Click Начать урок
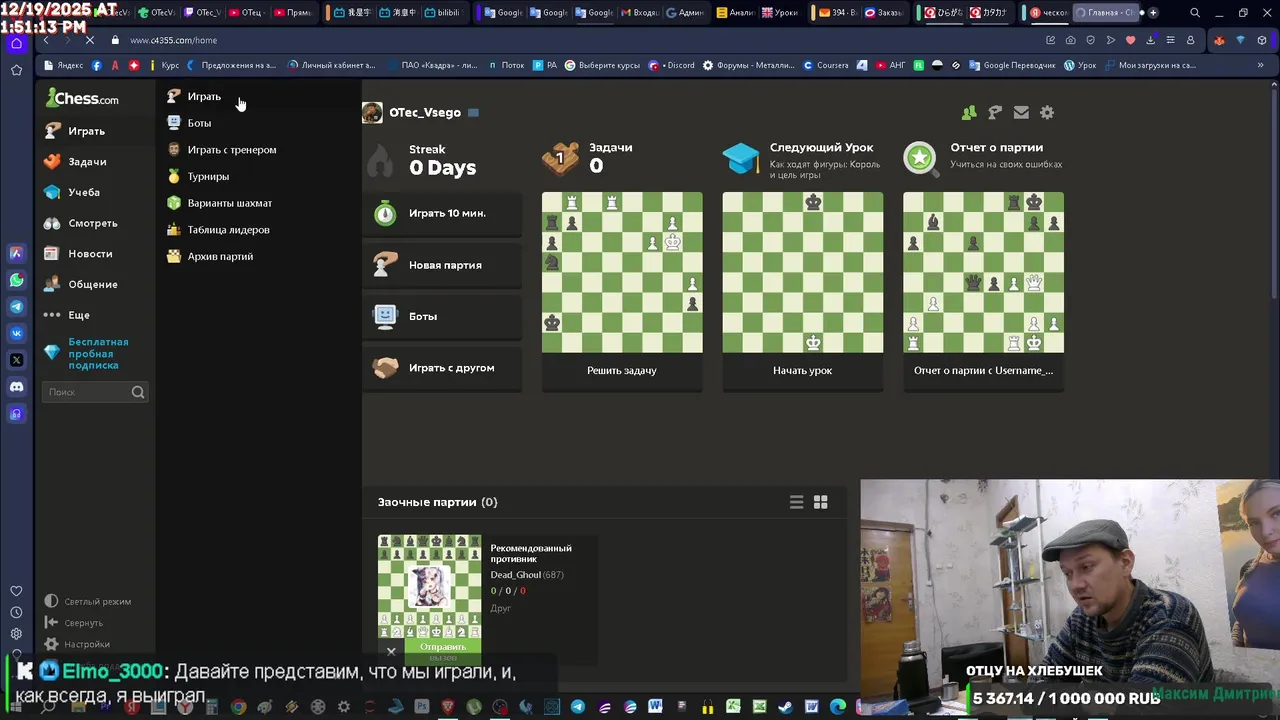The image size is (1280, 720). [803, 371]
